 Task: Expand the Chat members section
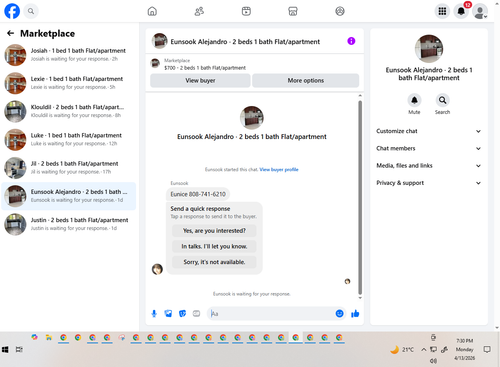pos(429,148)
